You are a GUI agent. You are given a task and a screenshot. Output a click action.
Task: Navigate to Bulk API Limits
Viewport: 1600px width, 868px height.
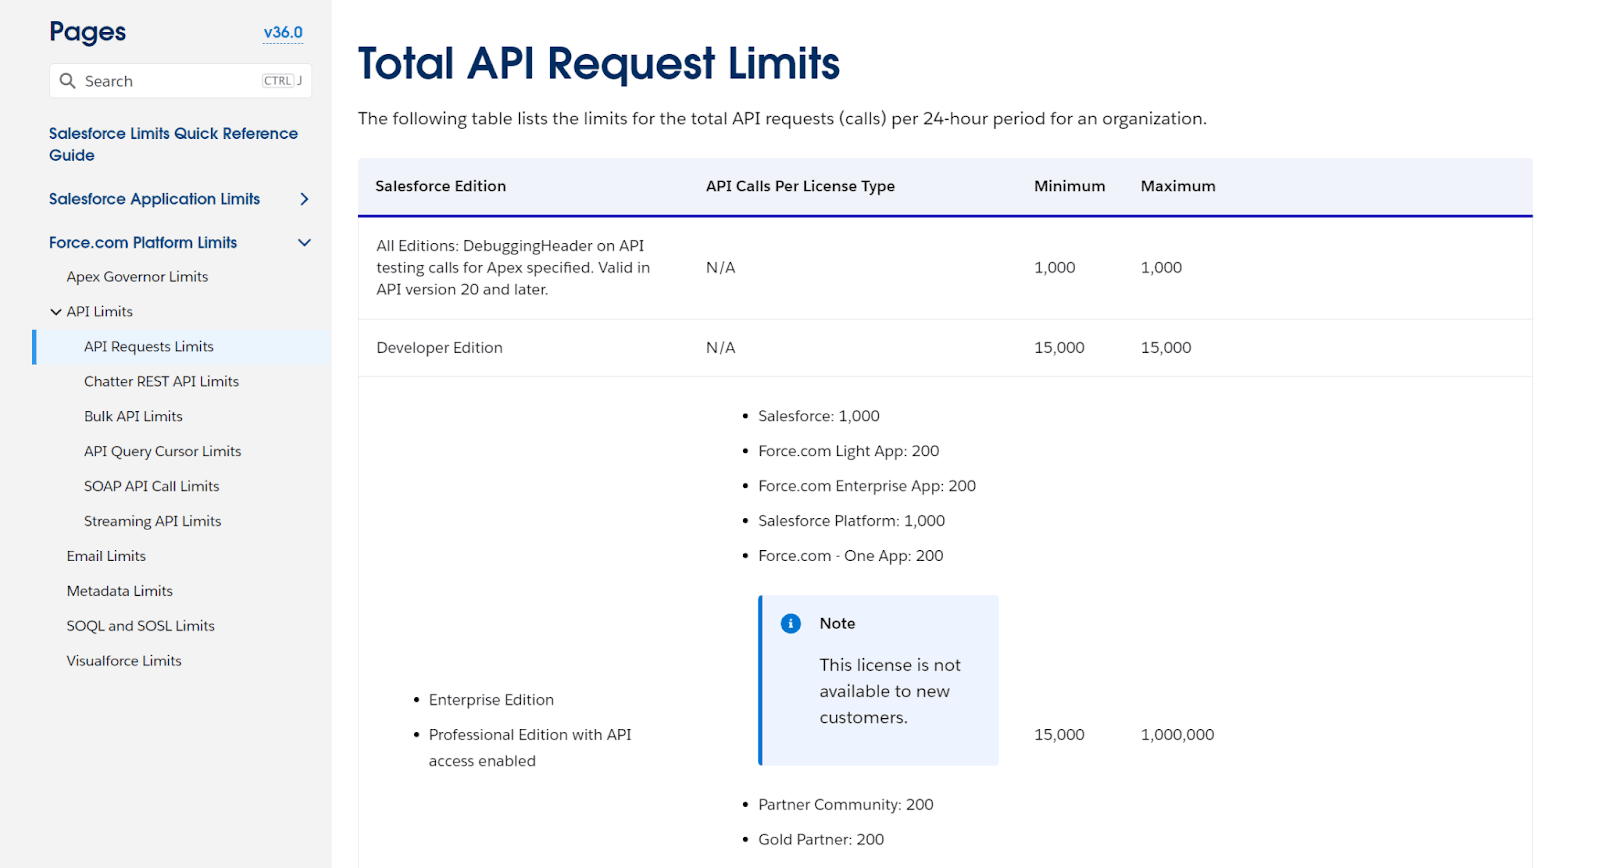133,417
